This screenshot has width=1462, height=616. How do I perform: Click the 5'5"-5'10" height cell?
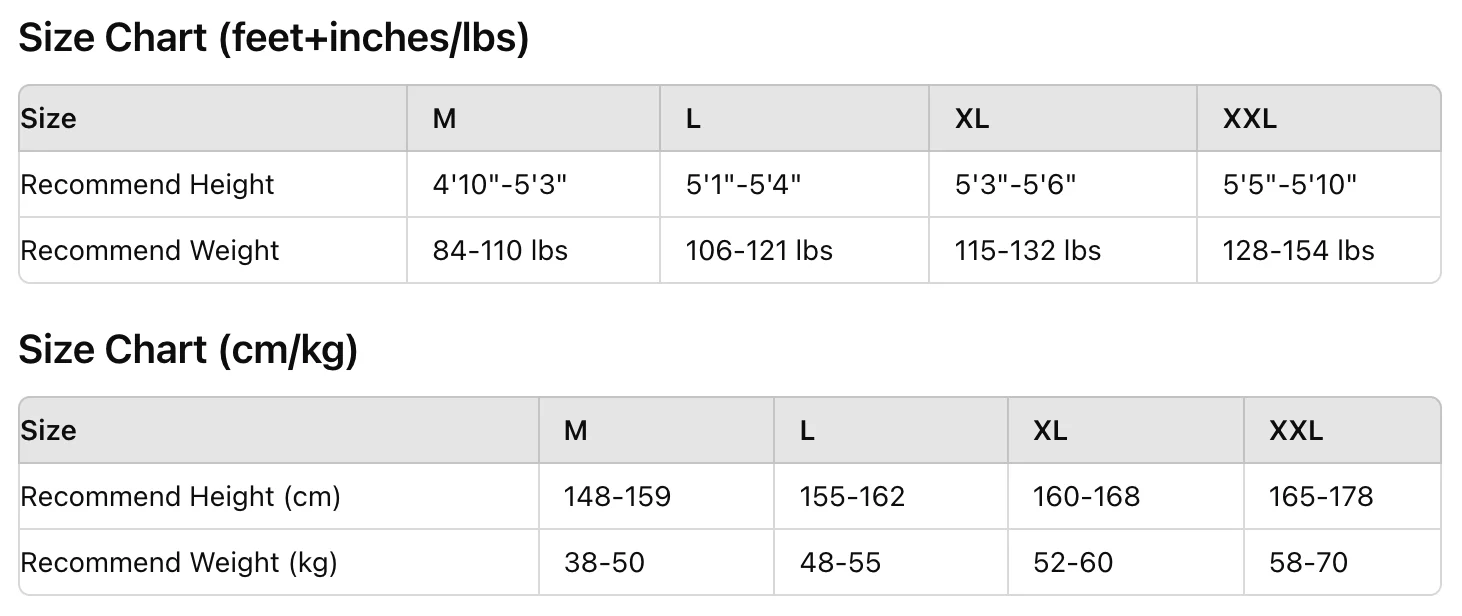(1289, 185)
